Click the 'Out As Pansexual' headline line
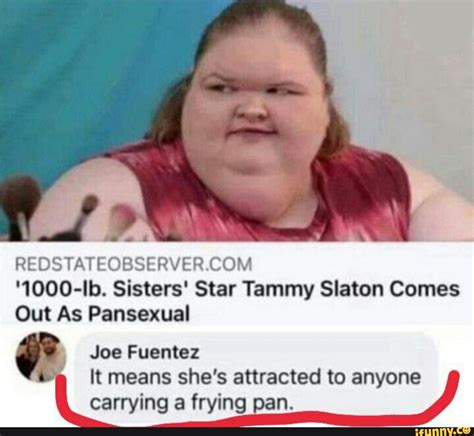 tap(102, 314)
